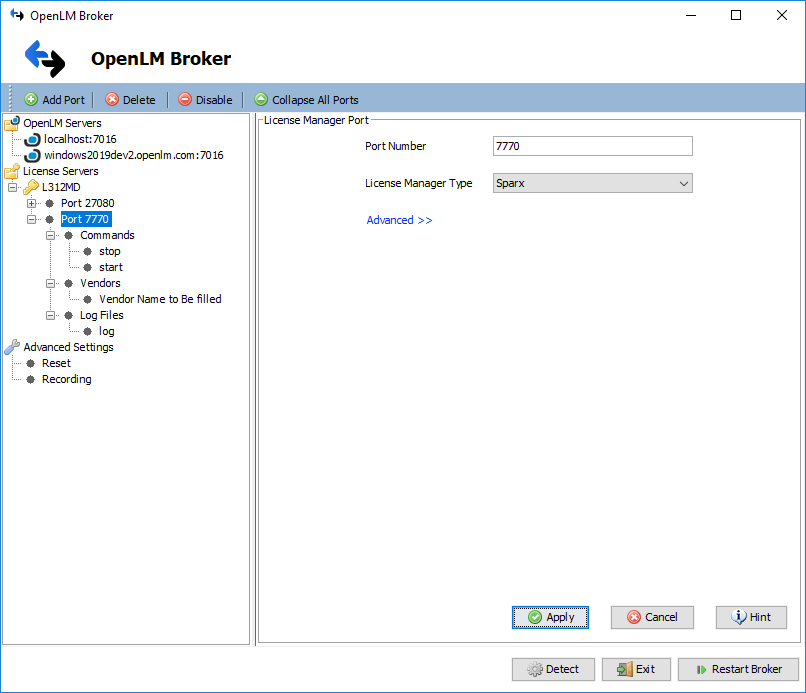
Task: Expand the Port 27080 tree node
Action: click(32, 203)
